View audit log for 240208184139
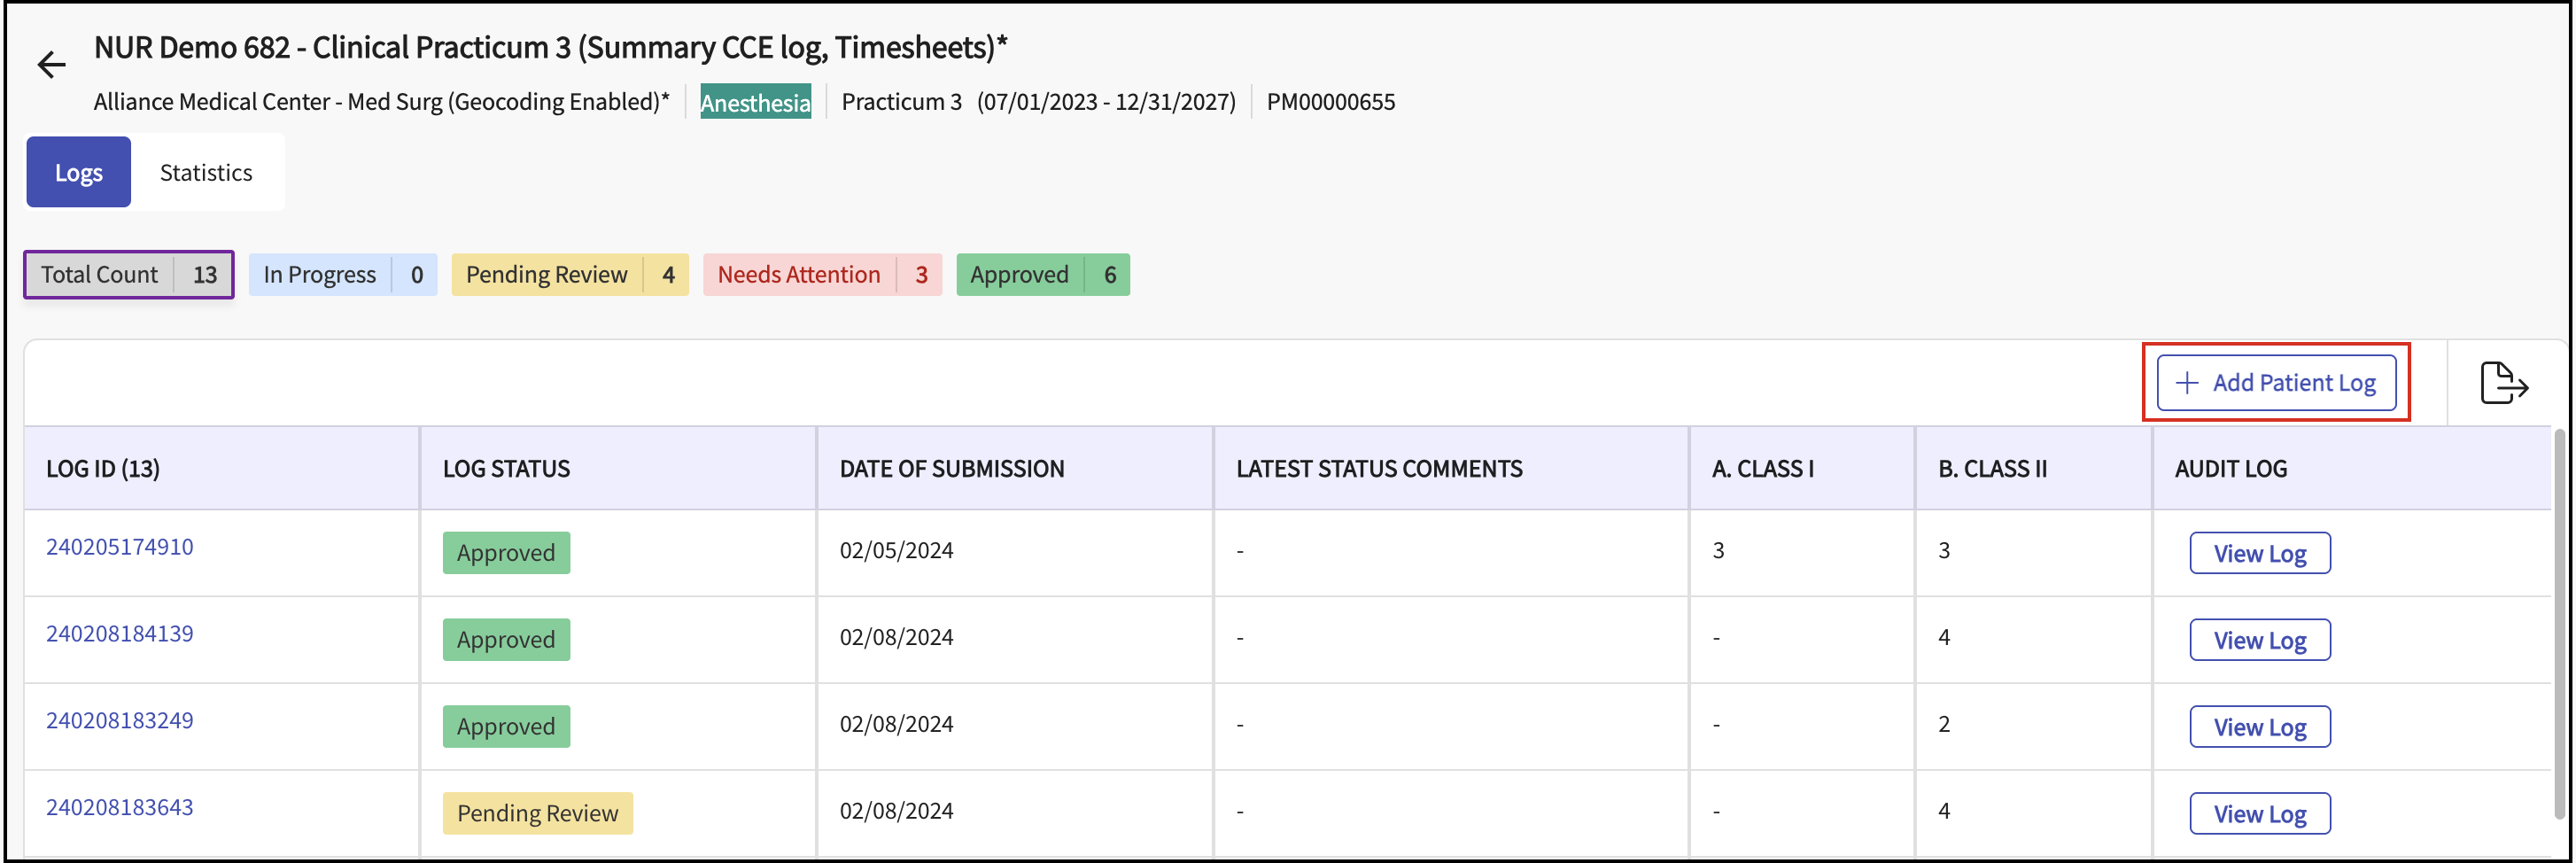The width and height of the screenshot is (2576, 863). (x=2259, y=641)
